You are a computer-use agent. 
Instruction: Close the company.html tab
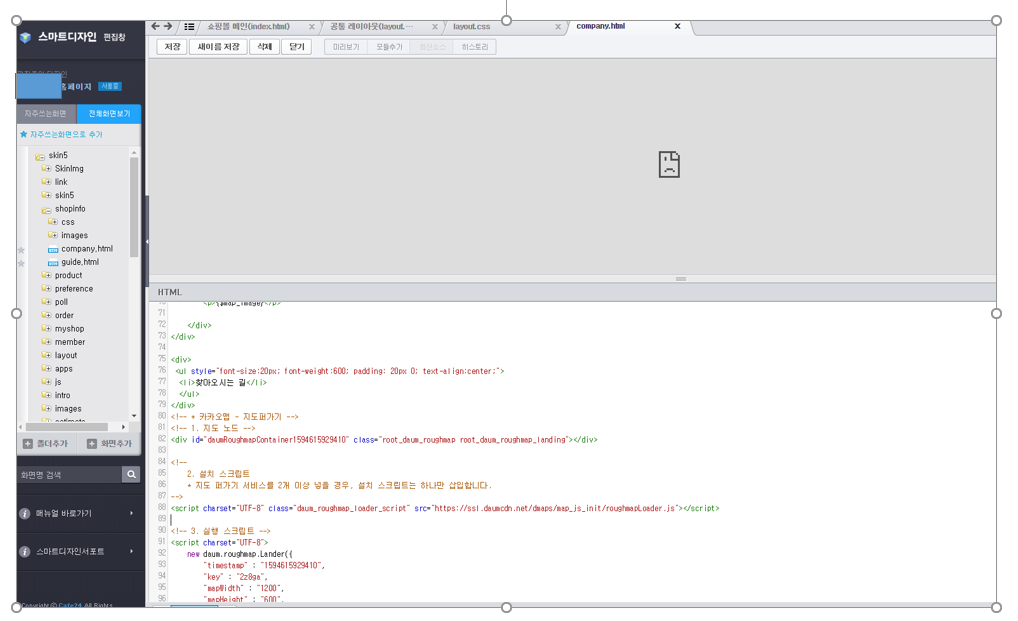tap(677, 27)
